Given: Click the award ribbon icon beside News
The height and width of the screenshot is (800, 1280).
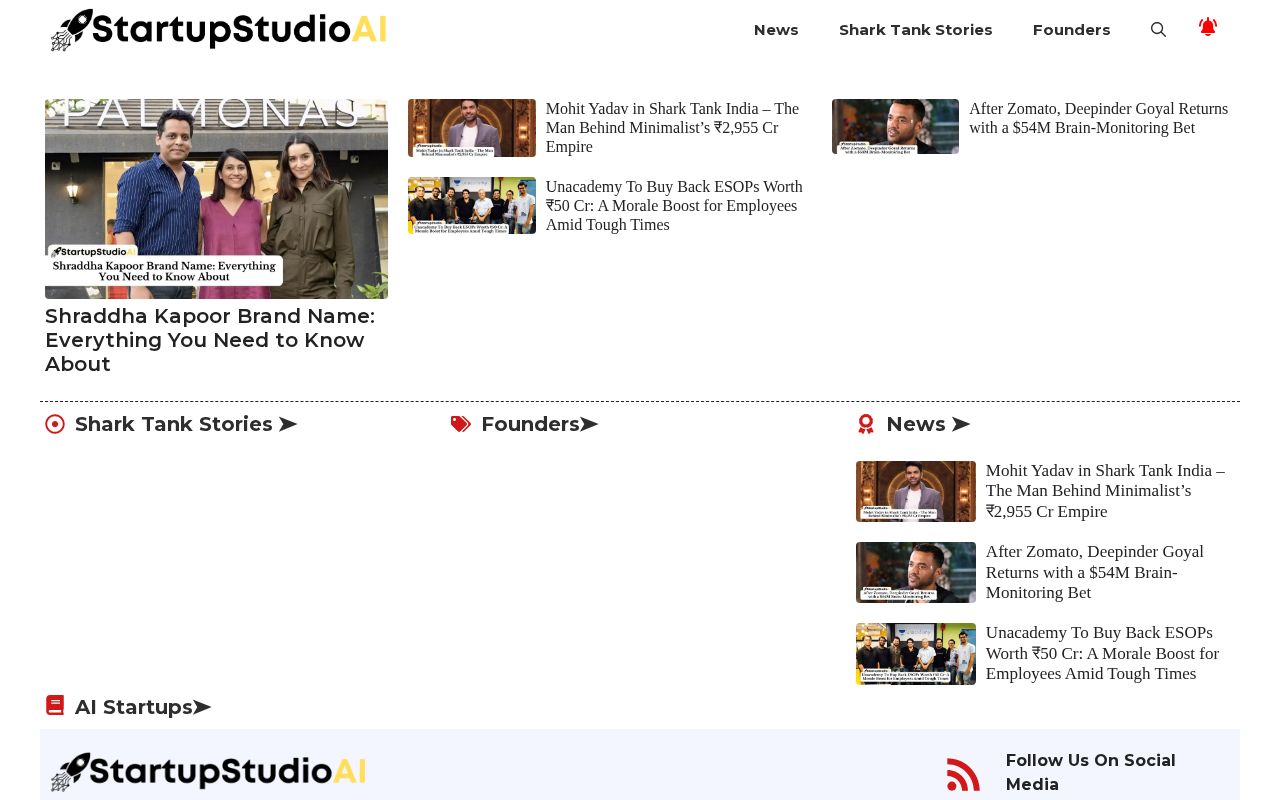Looking at the screenshot, I should [866, 424].
